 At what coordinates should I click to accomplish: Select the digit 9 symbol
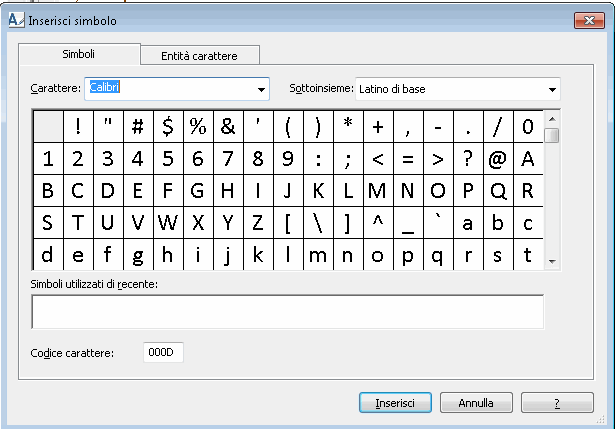point(288,158)
